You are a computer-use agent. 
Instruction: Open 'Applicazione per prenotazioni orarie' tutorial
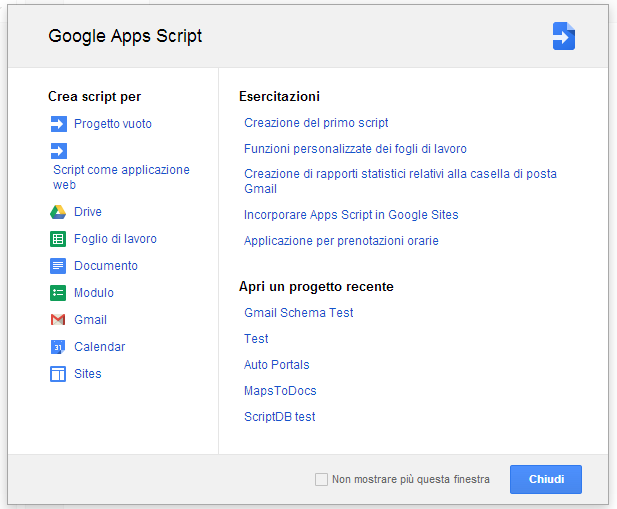point(341,241)
